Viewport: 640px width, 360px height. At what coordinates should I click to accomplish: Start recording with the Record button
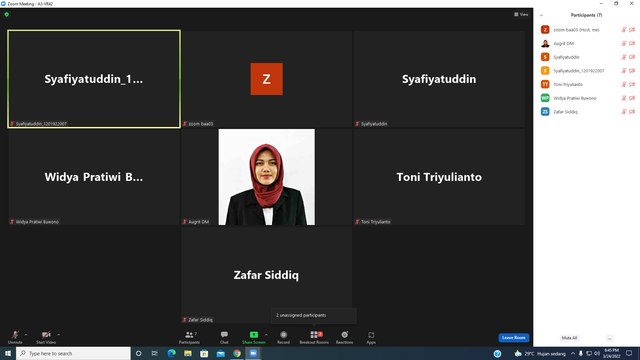pos(283,337)
